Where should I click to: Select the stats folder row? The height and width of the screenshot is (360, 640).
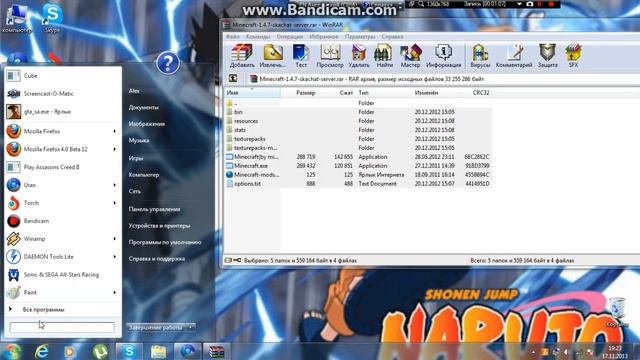click(358, 130)
